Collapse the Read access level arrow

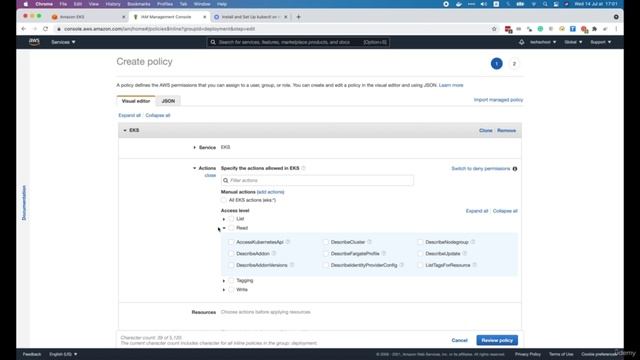[224, 228]
